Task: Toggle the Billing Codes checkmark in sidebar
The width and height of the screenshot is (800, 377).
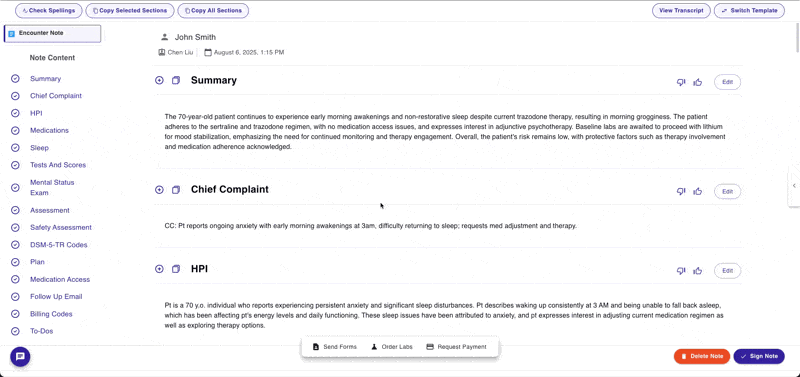Action: (x=15, y=314)
